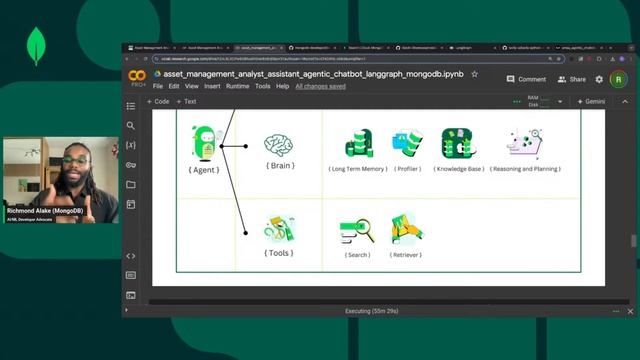The height and width of the screenshot is (360, 640).
Task: Click the Search magnifier image
Action: click(357, 231)
